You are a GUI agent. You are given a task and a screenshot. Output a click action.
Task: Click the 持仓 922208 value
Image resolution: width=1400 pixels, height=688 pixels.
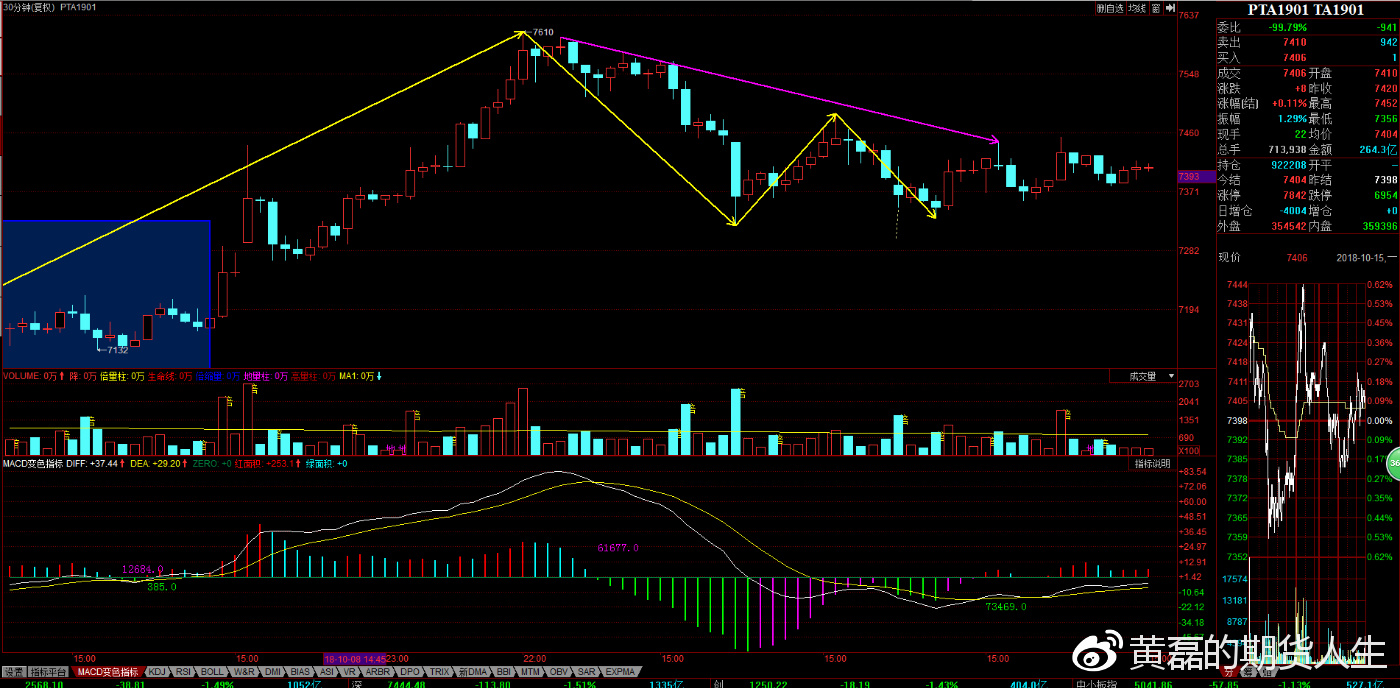coord(1290,164)
